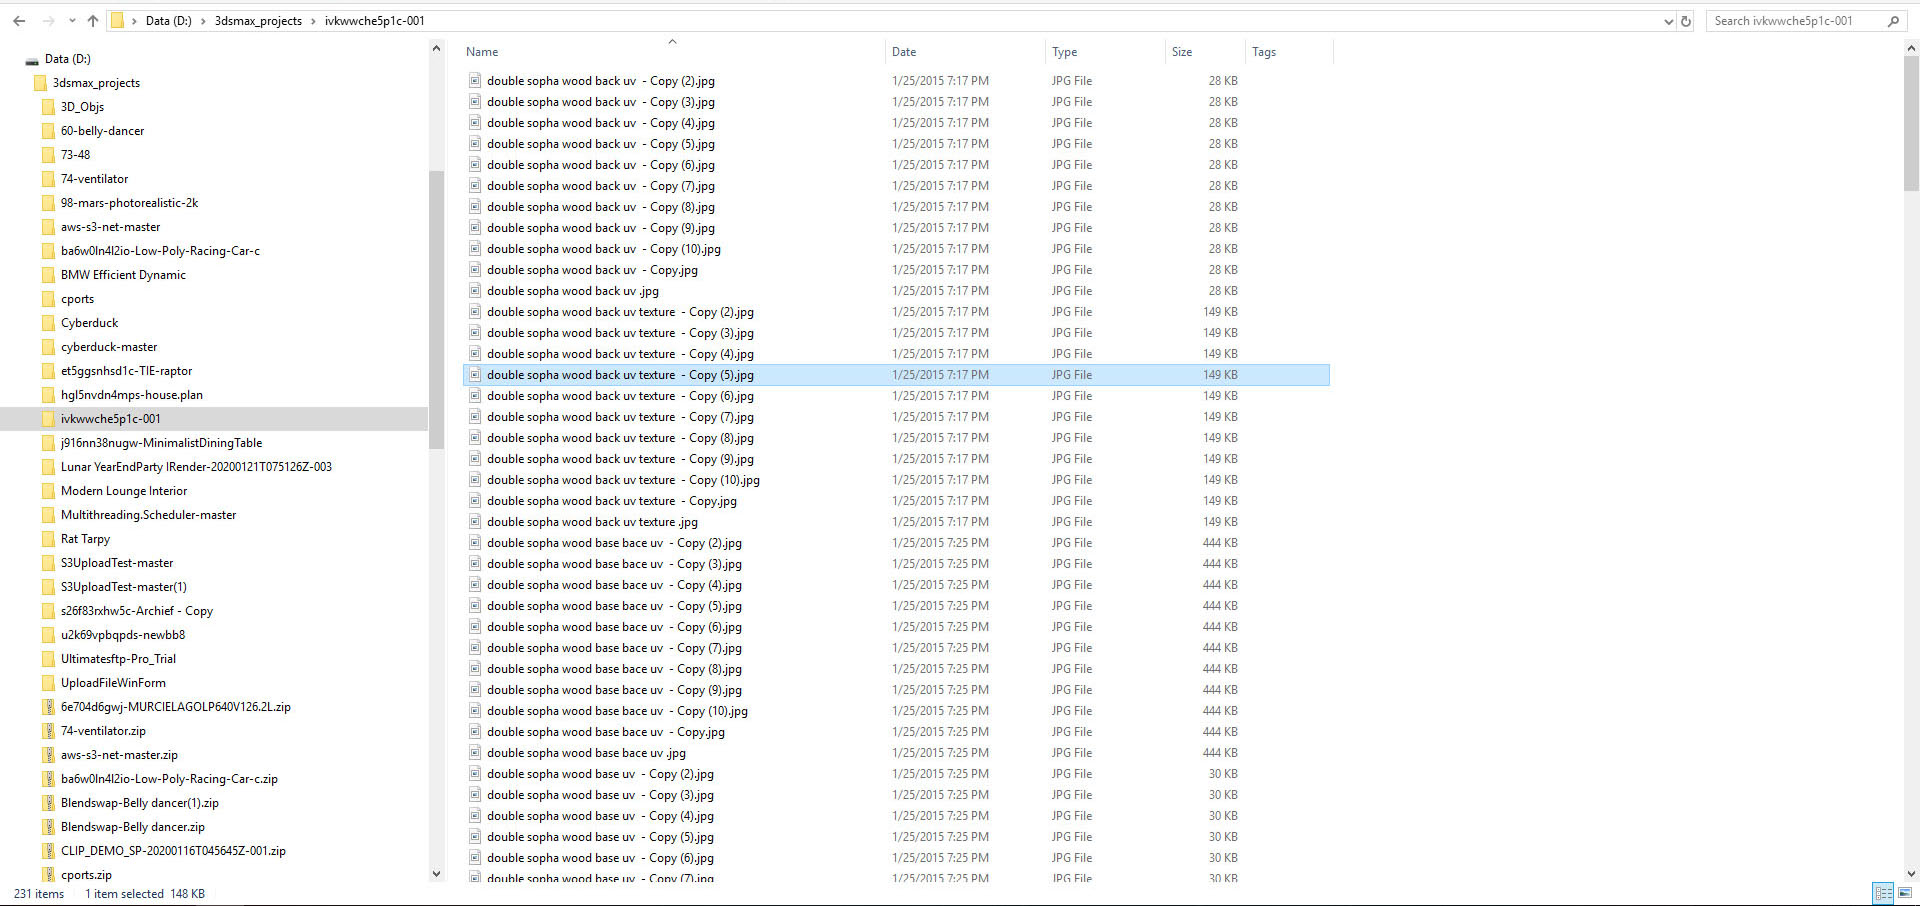Click the Forward navigation arrow
This screenshot has height=906, width=1920.
click(x=48, y=21)
